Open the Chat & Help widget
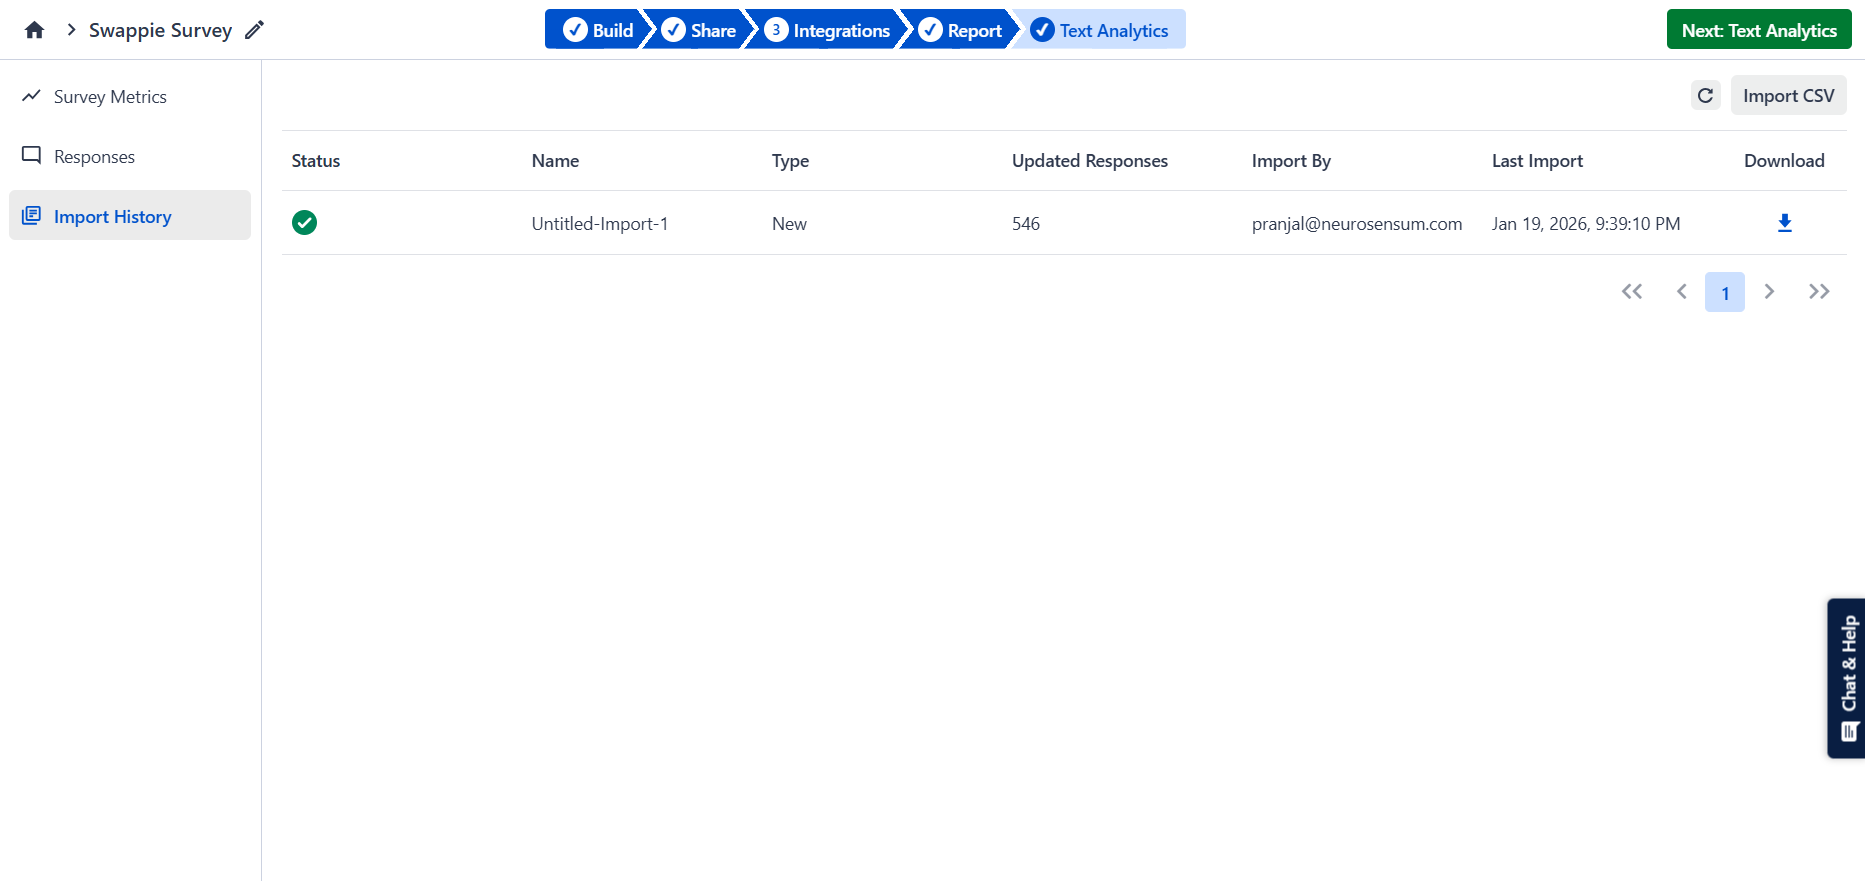 click(x=1847, y=678)
